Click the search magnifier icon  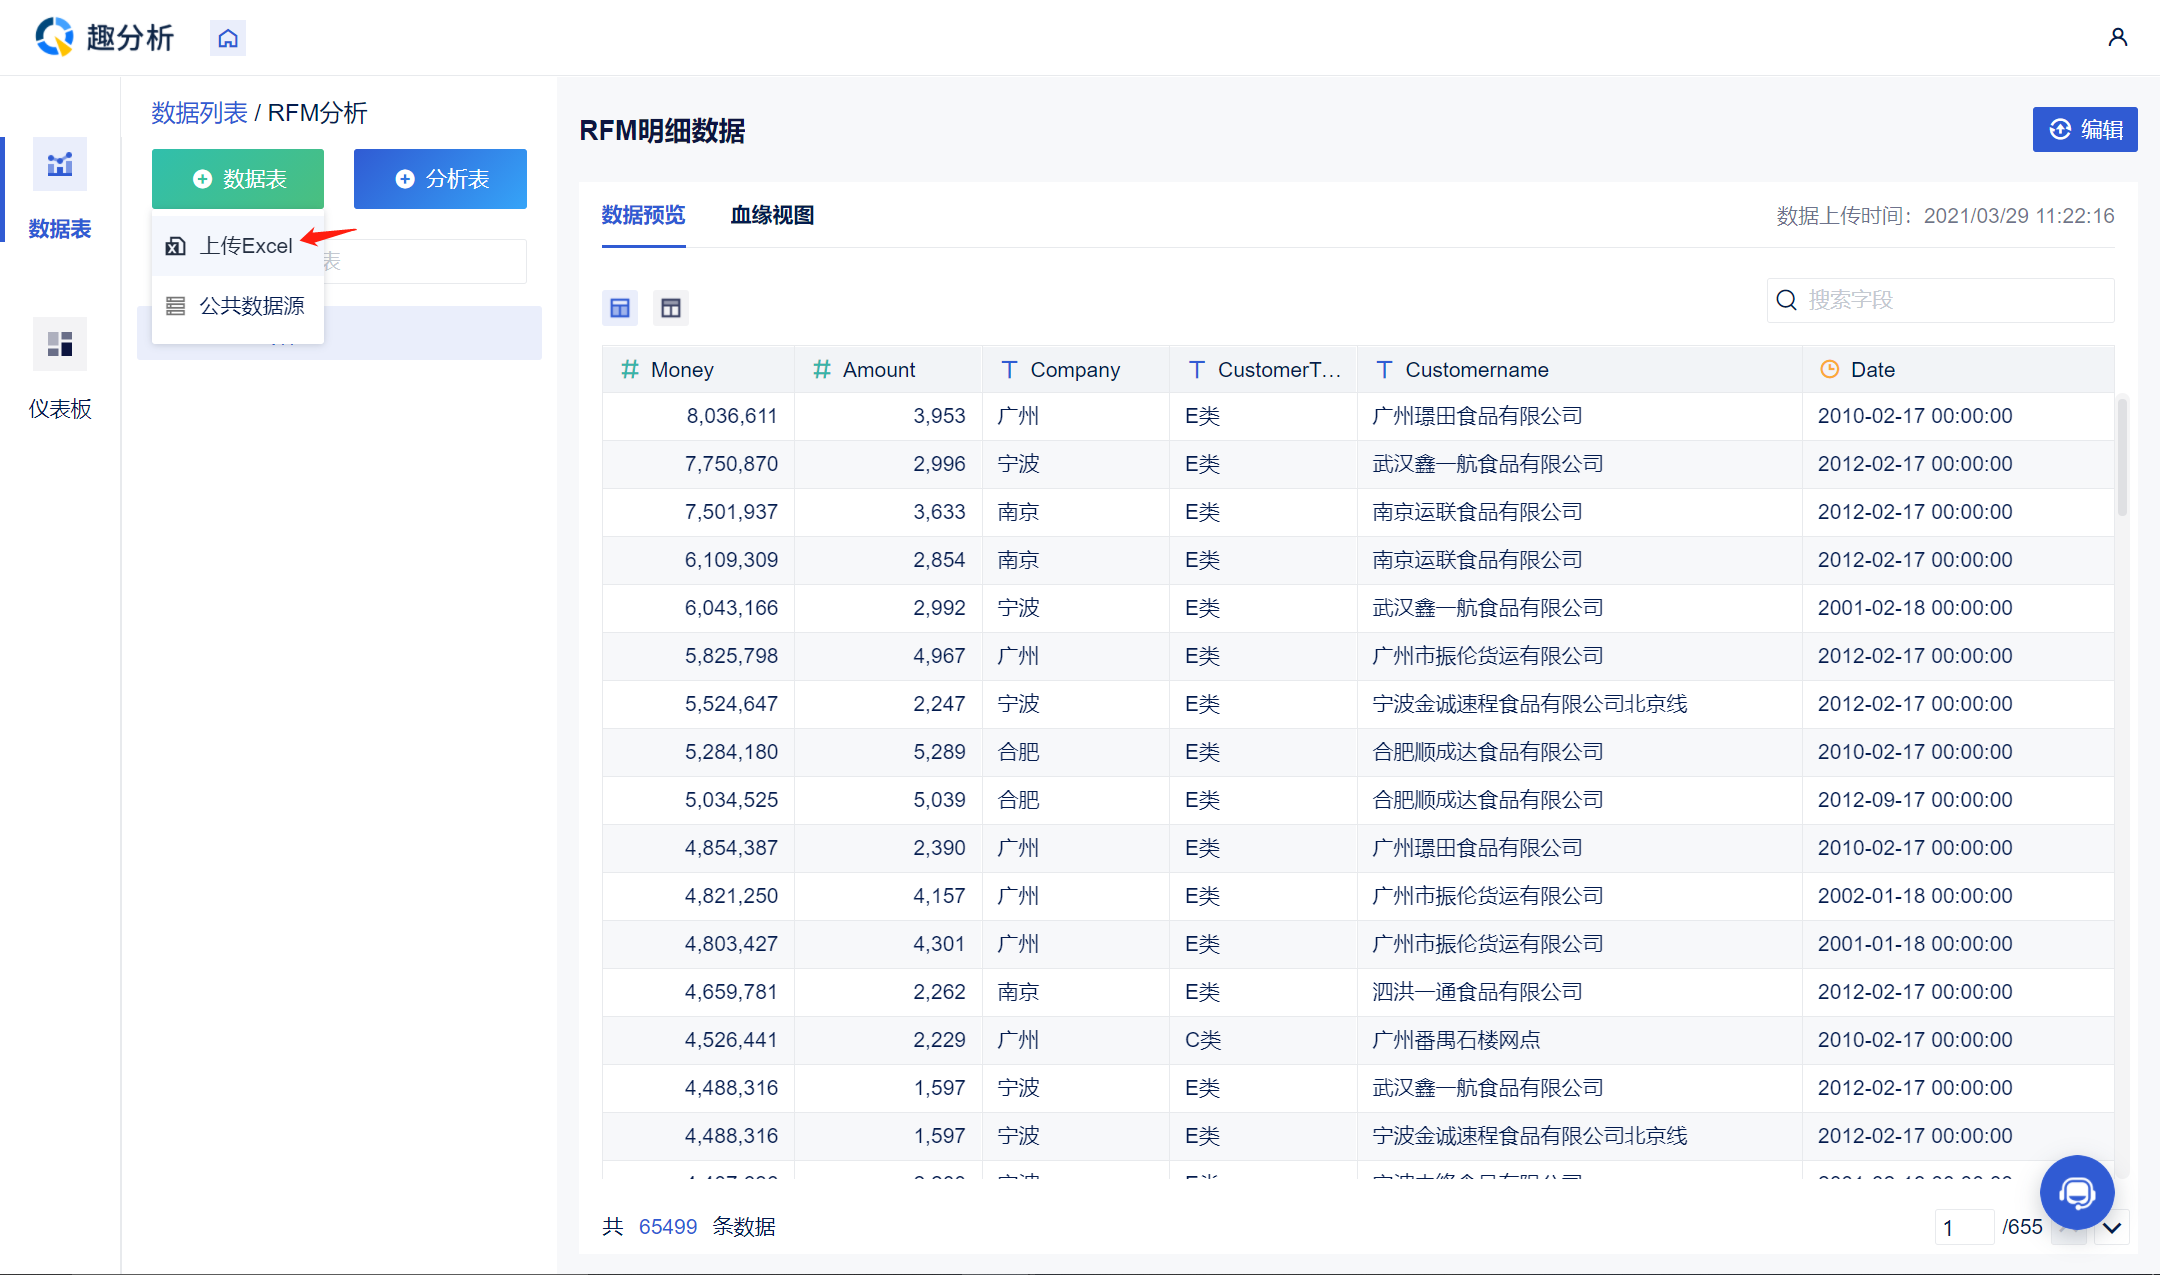click(1787, 300)
